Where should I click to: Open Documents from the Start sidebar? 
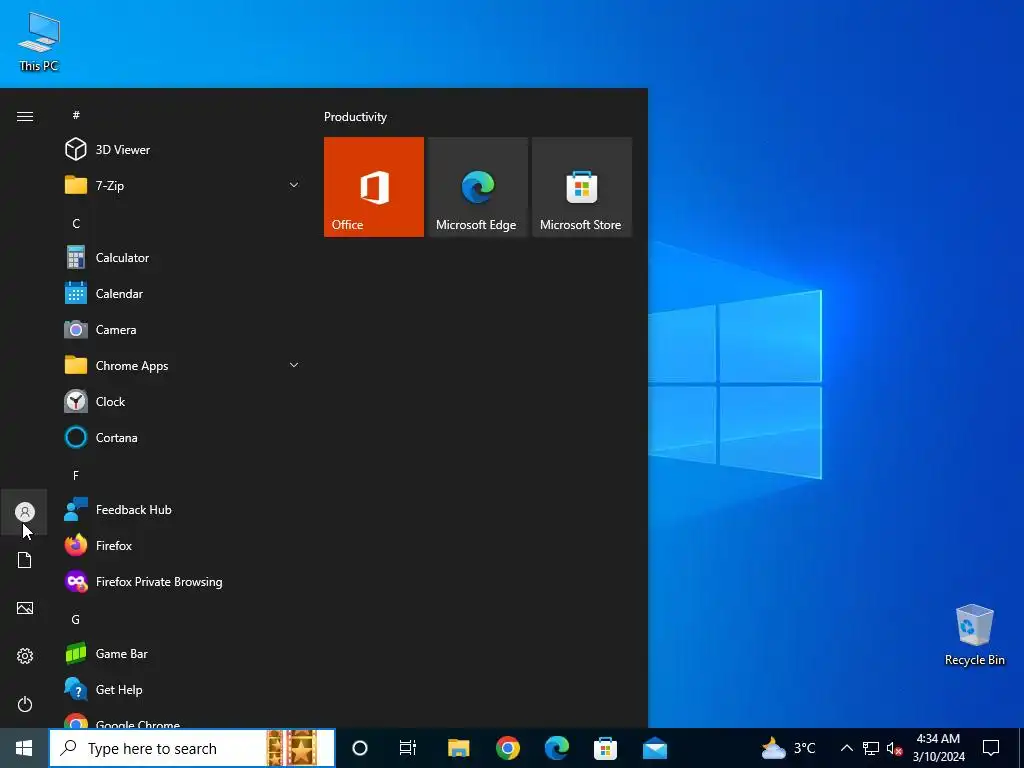click(25, 560)
